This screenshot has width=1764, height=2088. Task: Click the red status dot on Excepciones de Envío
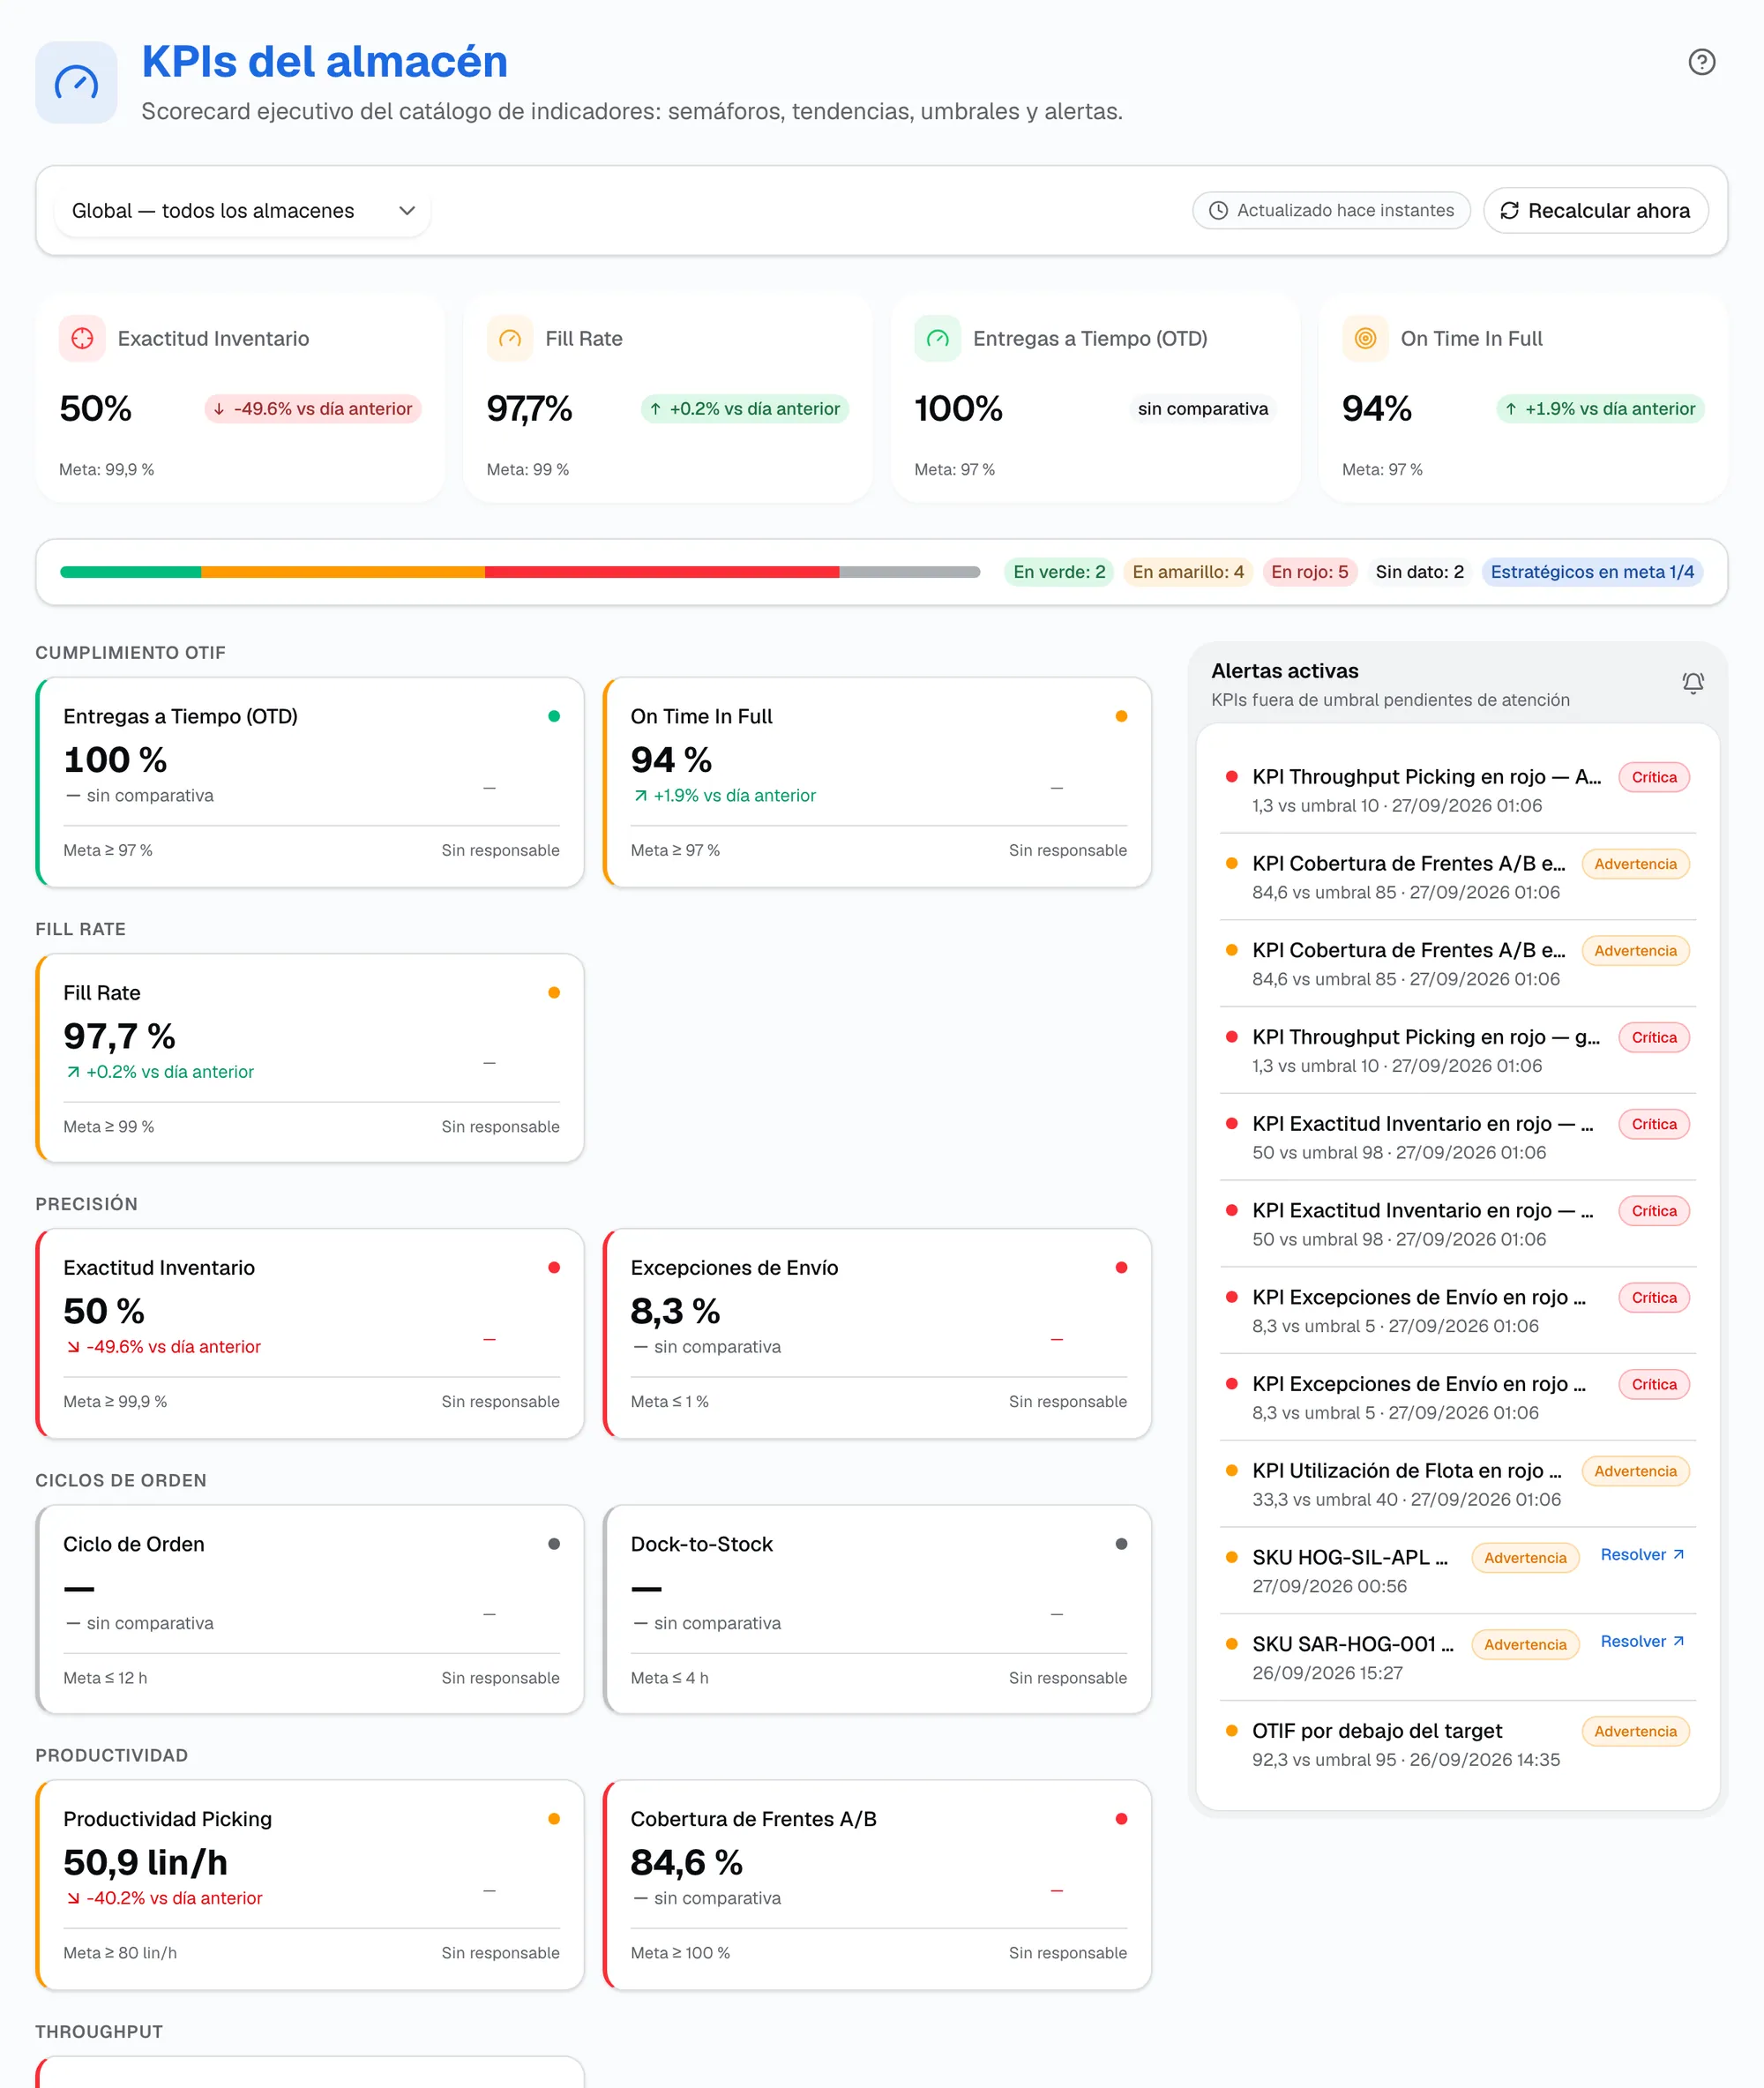click(1121, 1268)
